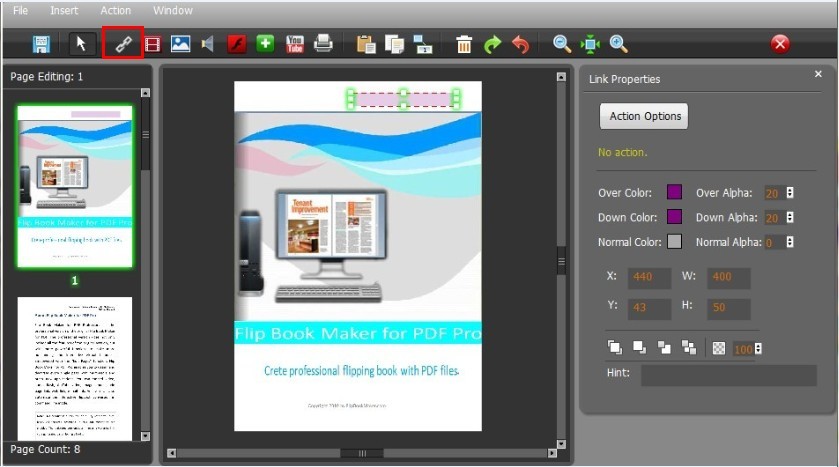Open the Action menu

115,10
